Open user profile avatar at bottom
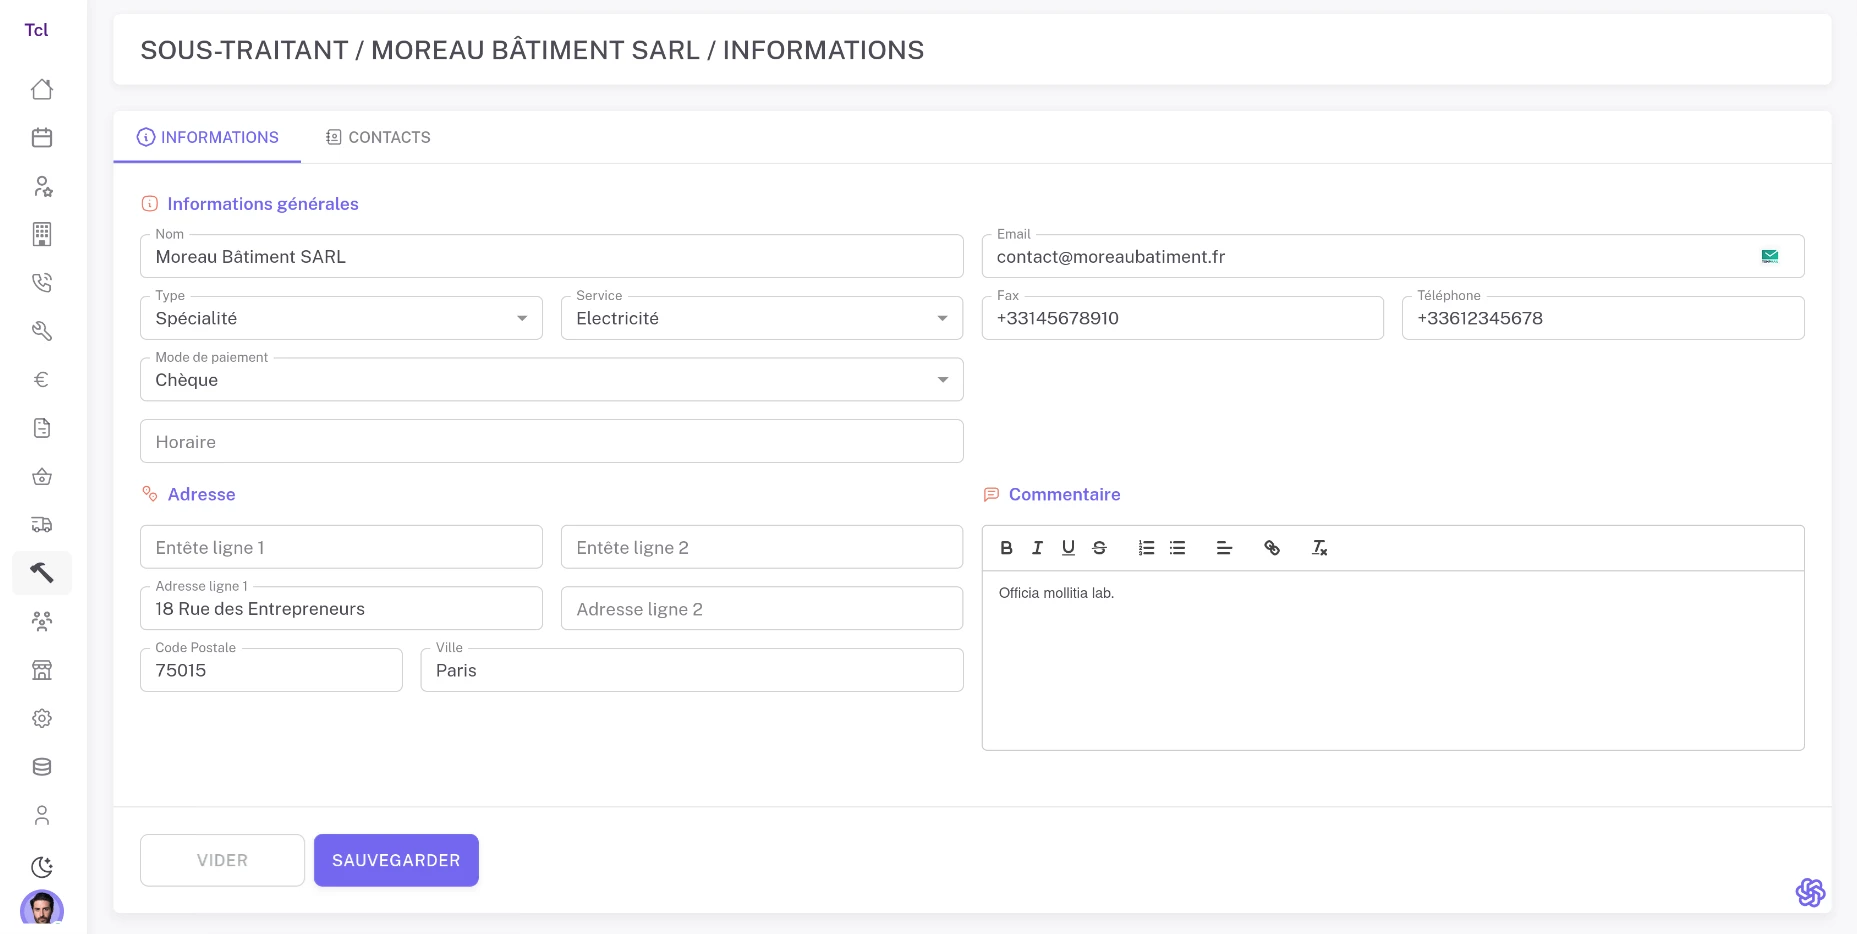 click(42, 908)
